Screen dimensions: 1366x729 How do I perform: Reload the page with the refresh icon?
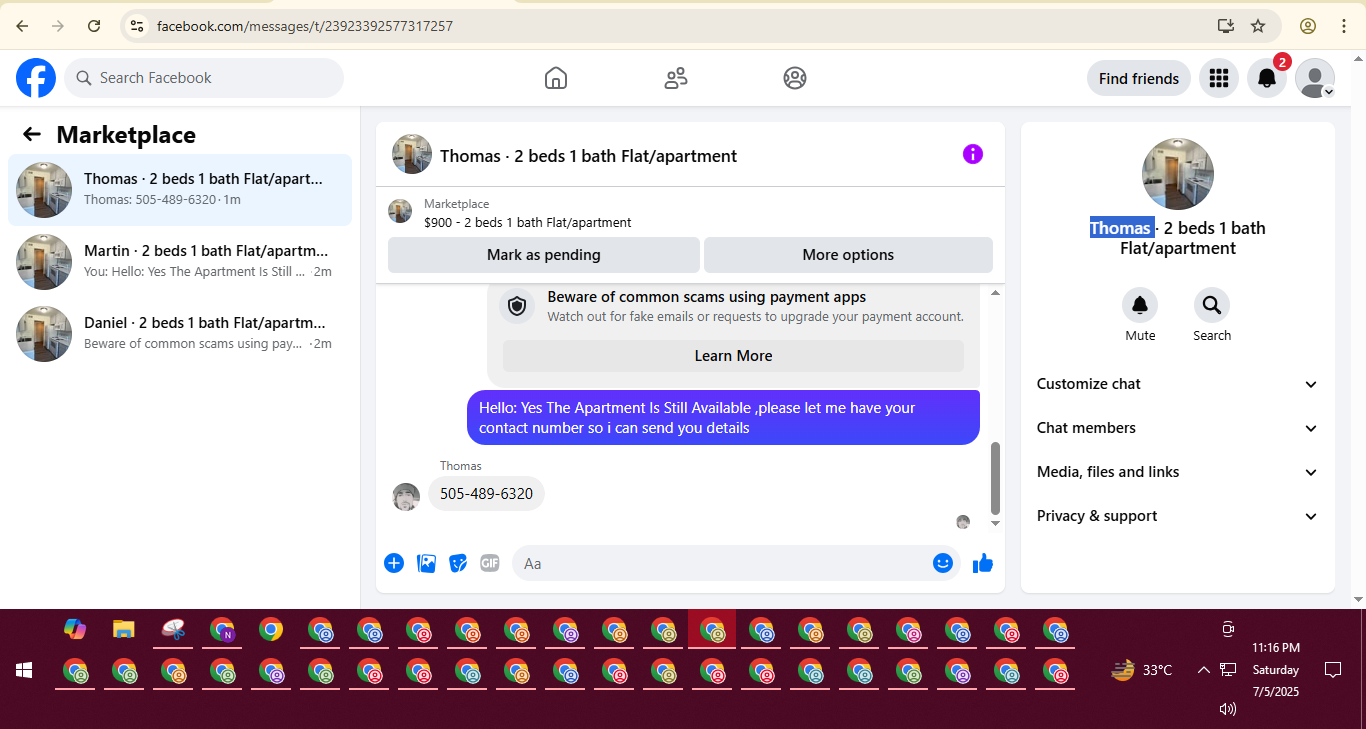coord(94,26)
